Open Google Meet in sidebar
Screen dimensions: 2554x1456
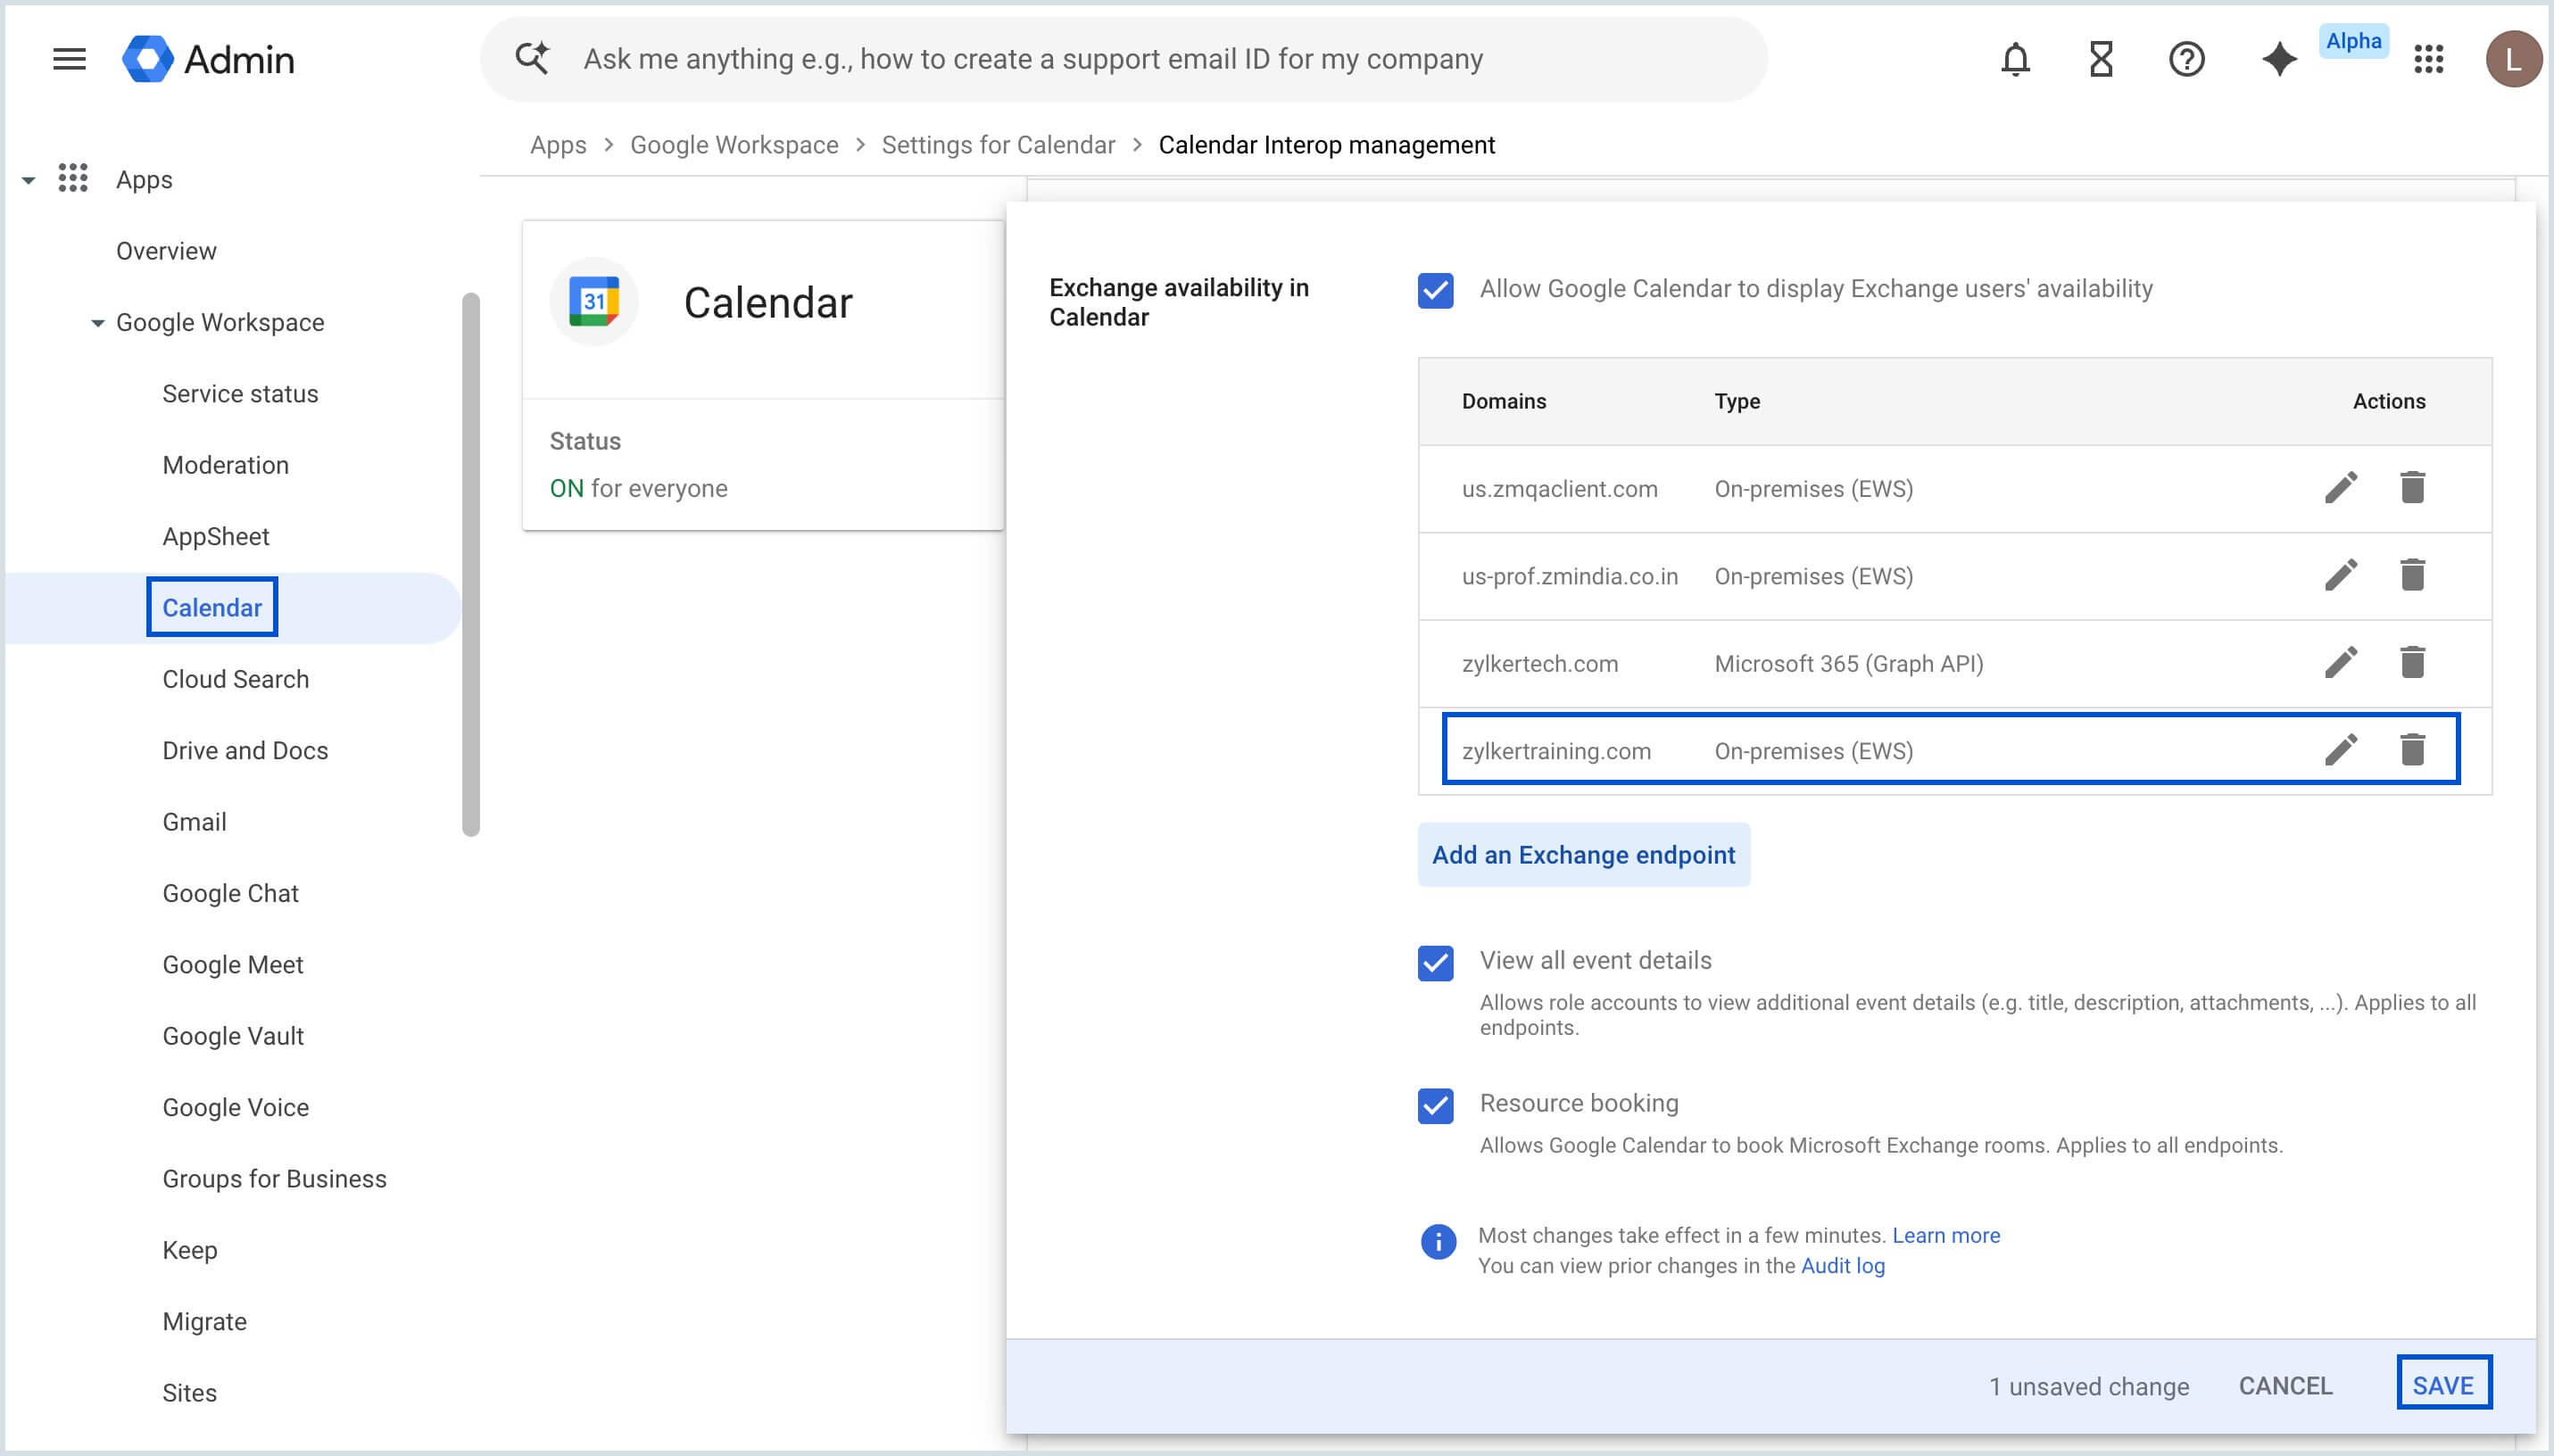tap(232, 965)
